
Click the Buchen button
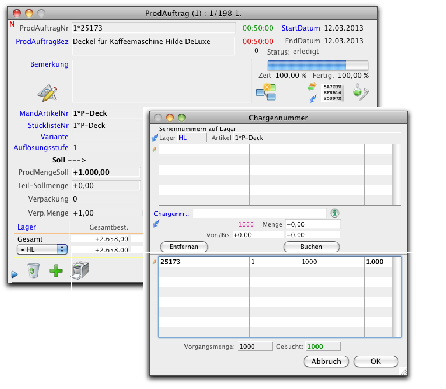(311, 247)
